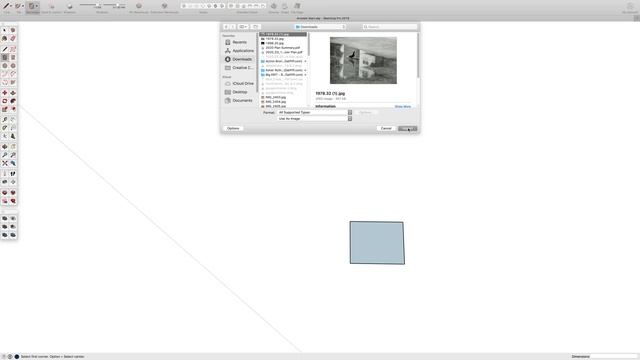Choose the Walk footprints tool

(x=13, y=174)
